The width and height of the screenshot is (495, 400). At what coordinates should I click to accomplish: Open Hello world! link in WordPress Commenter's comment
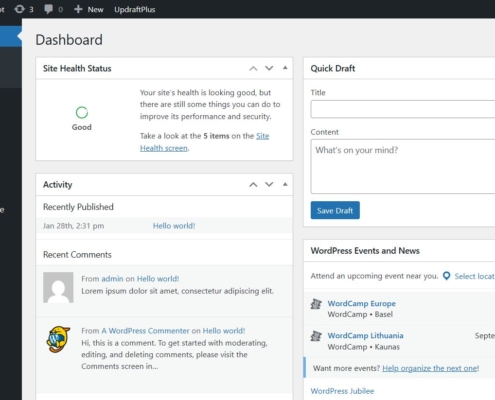pos(224,331)
